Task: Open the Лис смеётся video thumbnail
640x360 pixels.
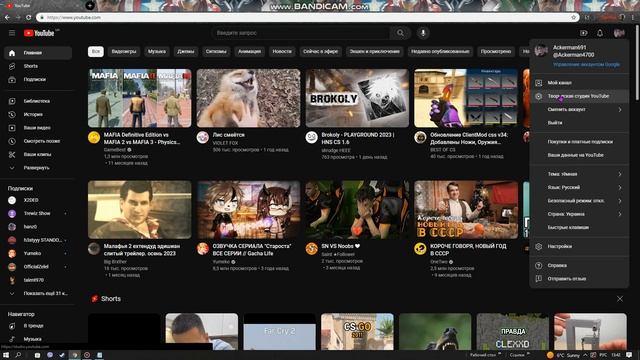Action: [x=248, y=98]
